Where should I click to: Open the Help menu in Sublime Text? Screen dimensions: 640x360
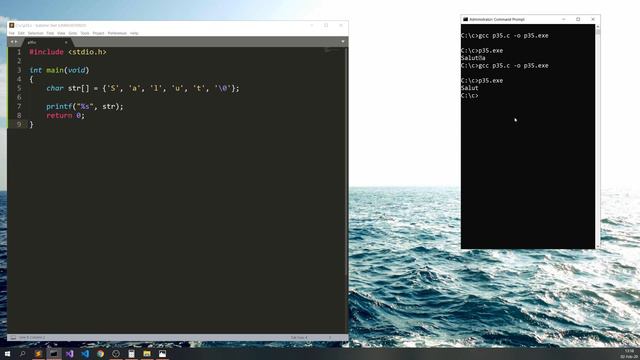pos(134,33)
